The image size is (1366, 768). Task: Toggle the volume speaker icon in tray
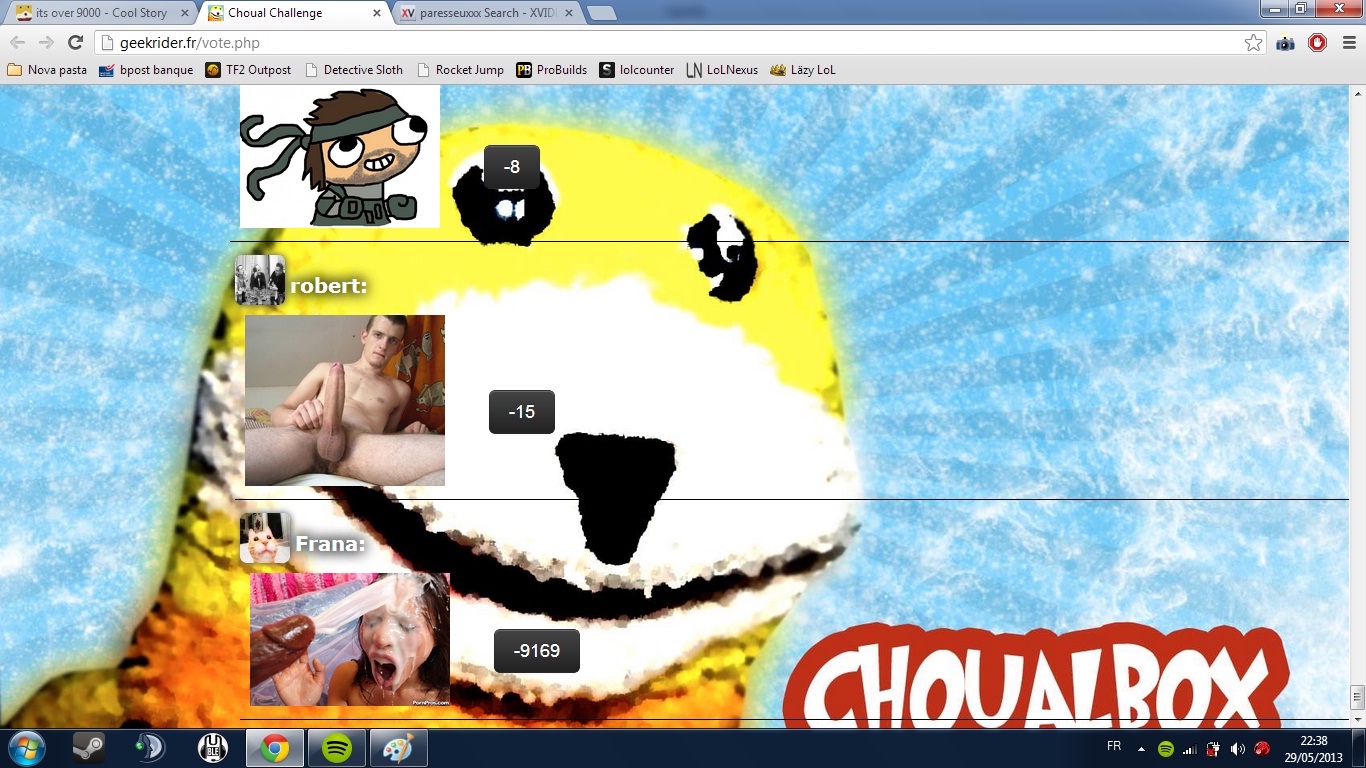(1237, 749)
